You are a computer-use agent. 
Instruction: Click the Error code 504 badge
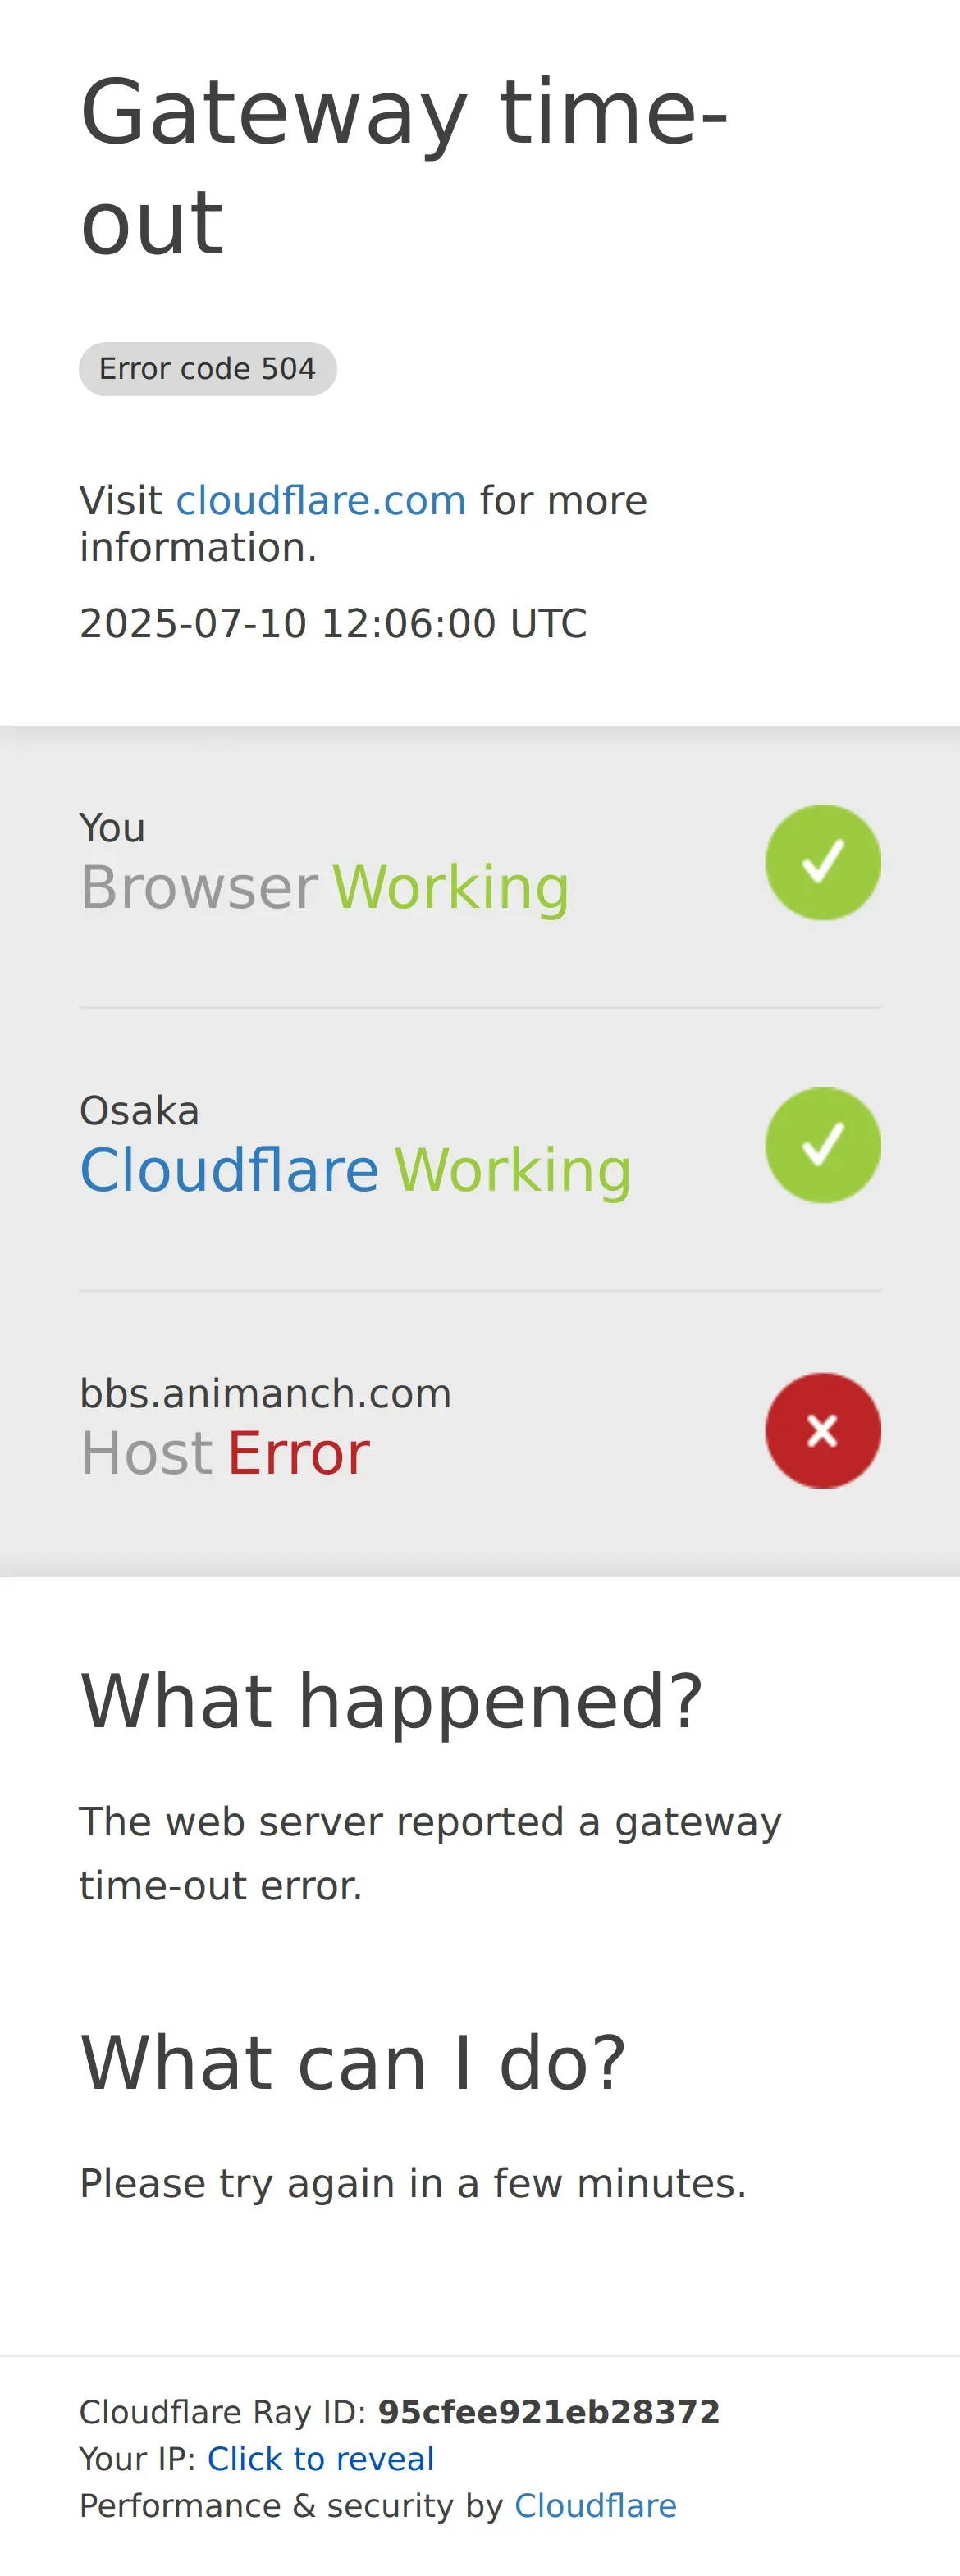(x=208, y=369)
